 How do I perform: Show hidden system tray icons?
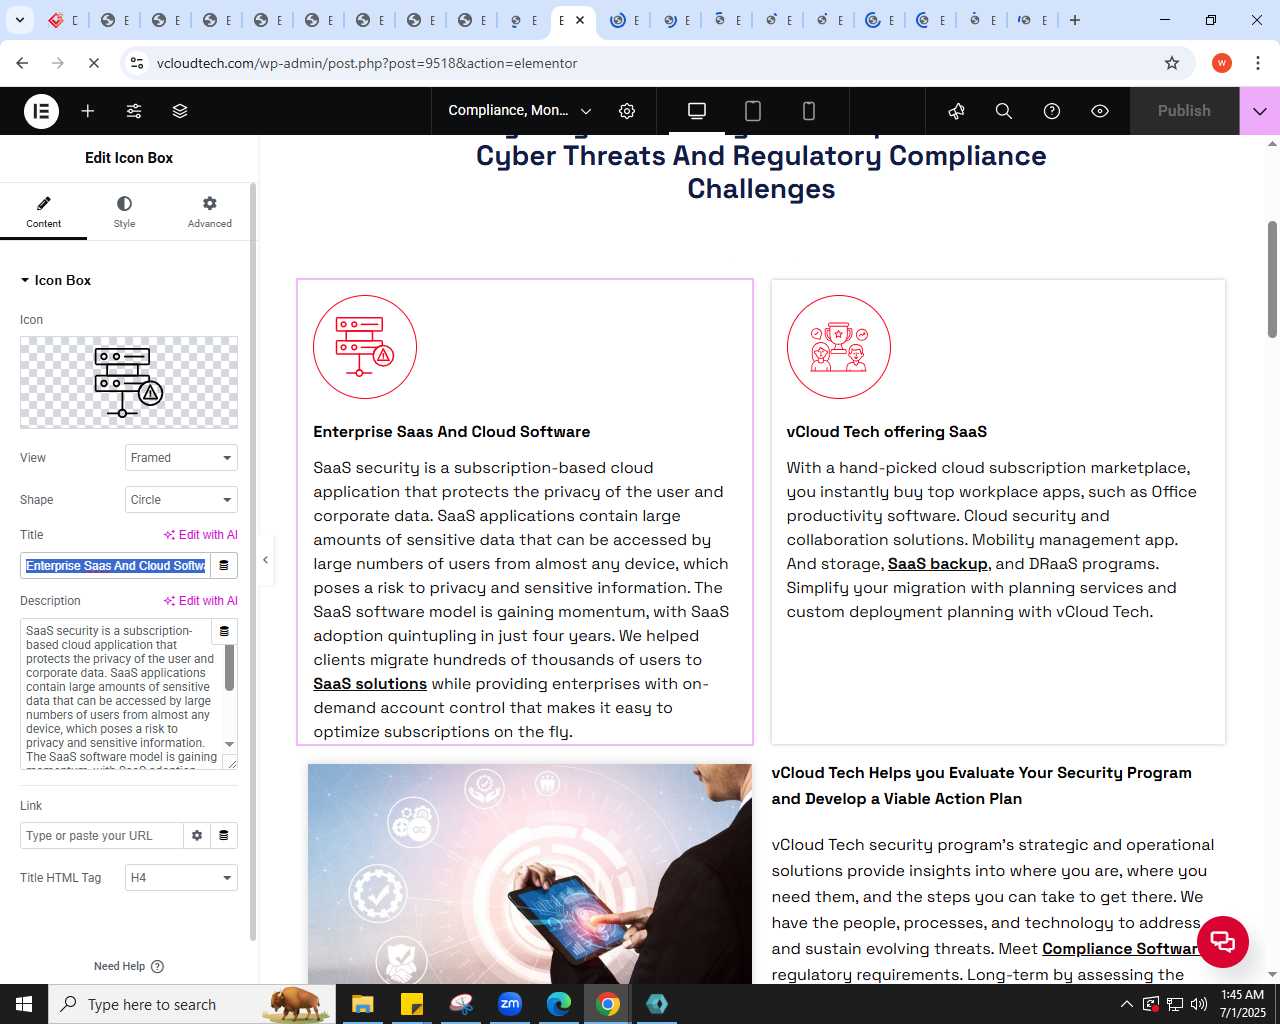[1127, 1004]
